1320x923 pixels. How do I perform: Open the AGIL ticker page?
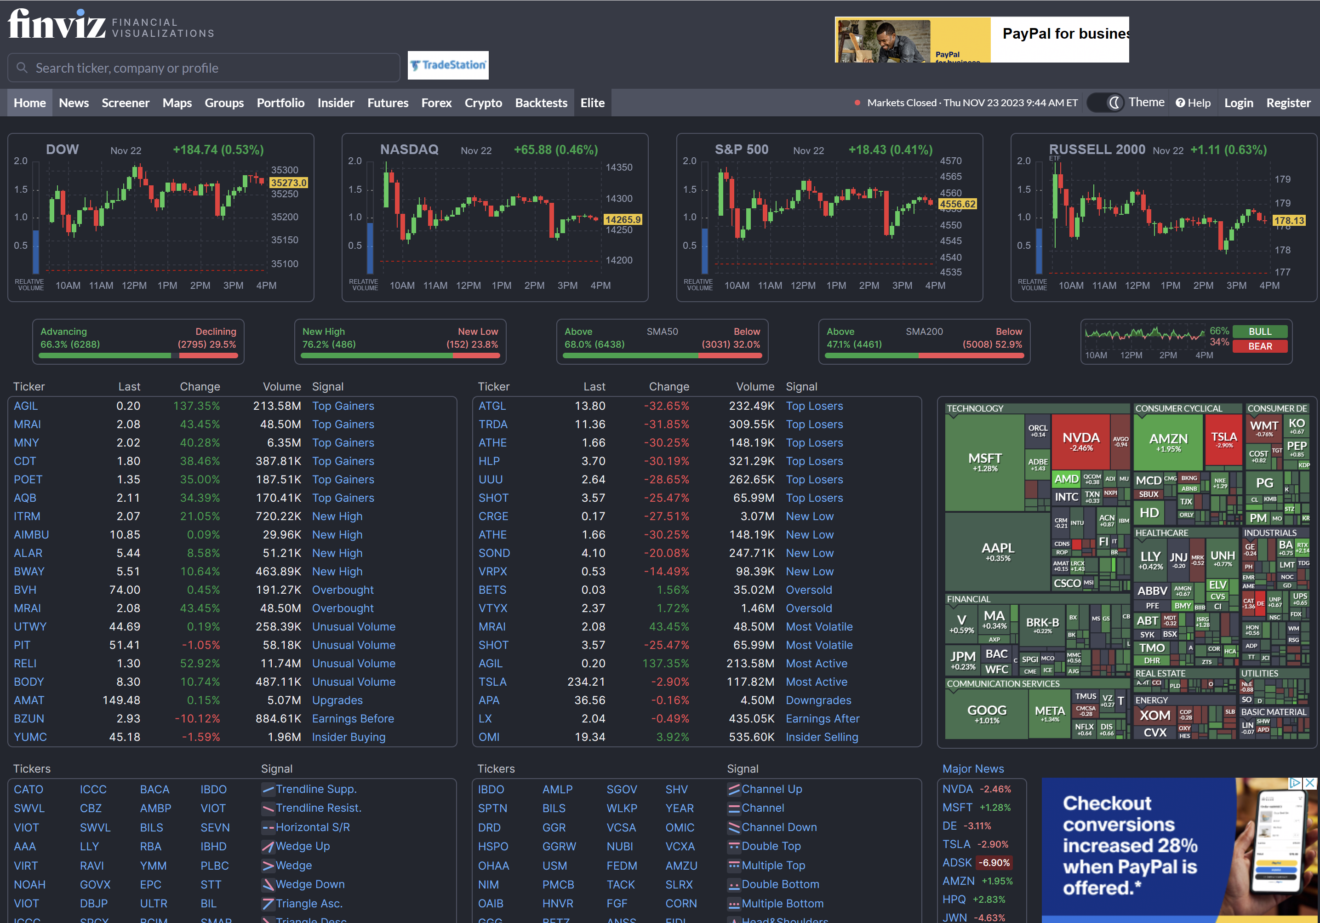pyautogui.click(x=25, y=405)
